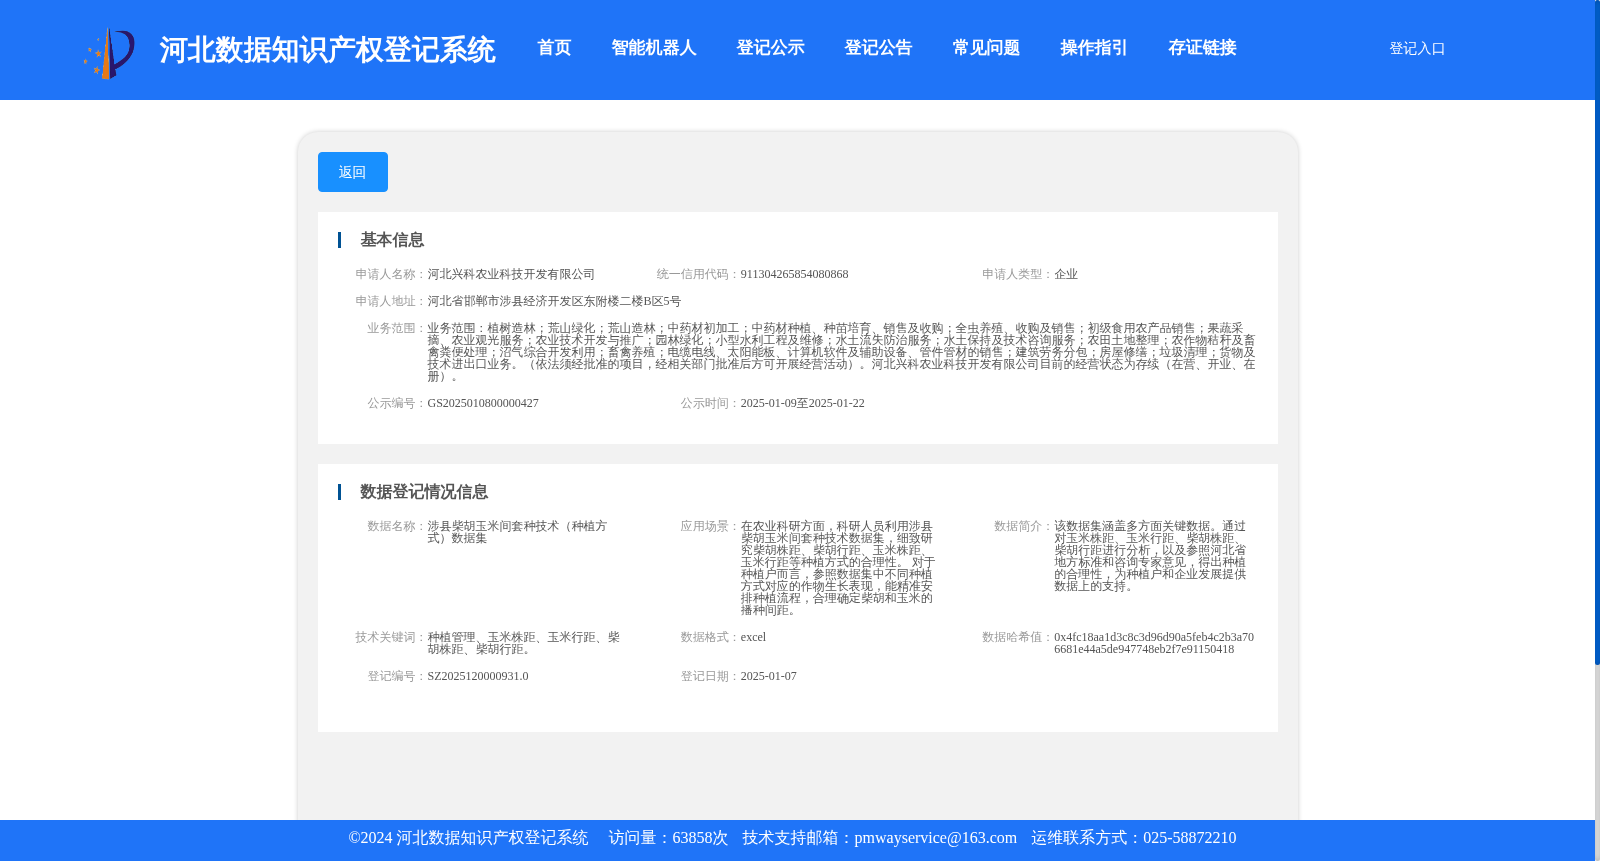
Task: Click ©2024 河北数据知识产权登记系统 footer text
Action: click(x=468, y=838)
